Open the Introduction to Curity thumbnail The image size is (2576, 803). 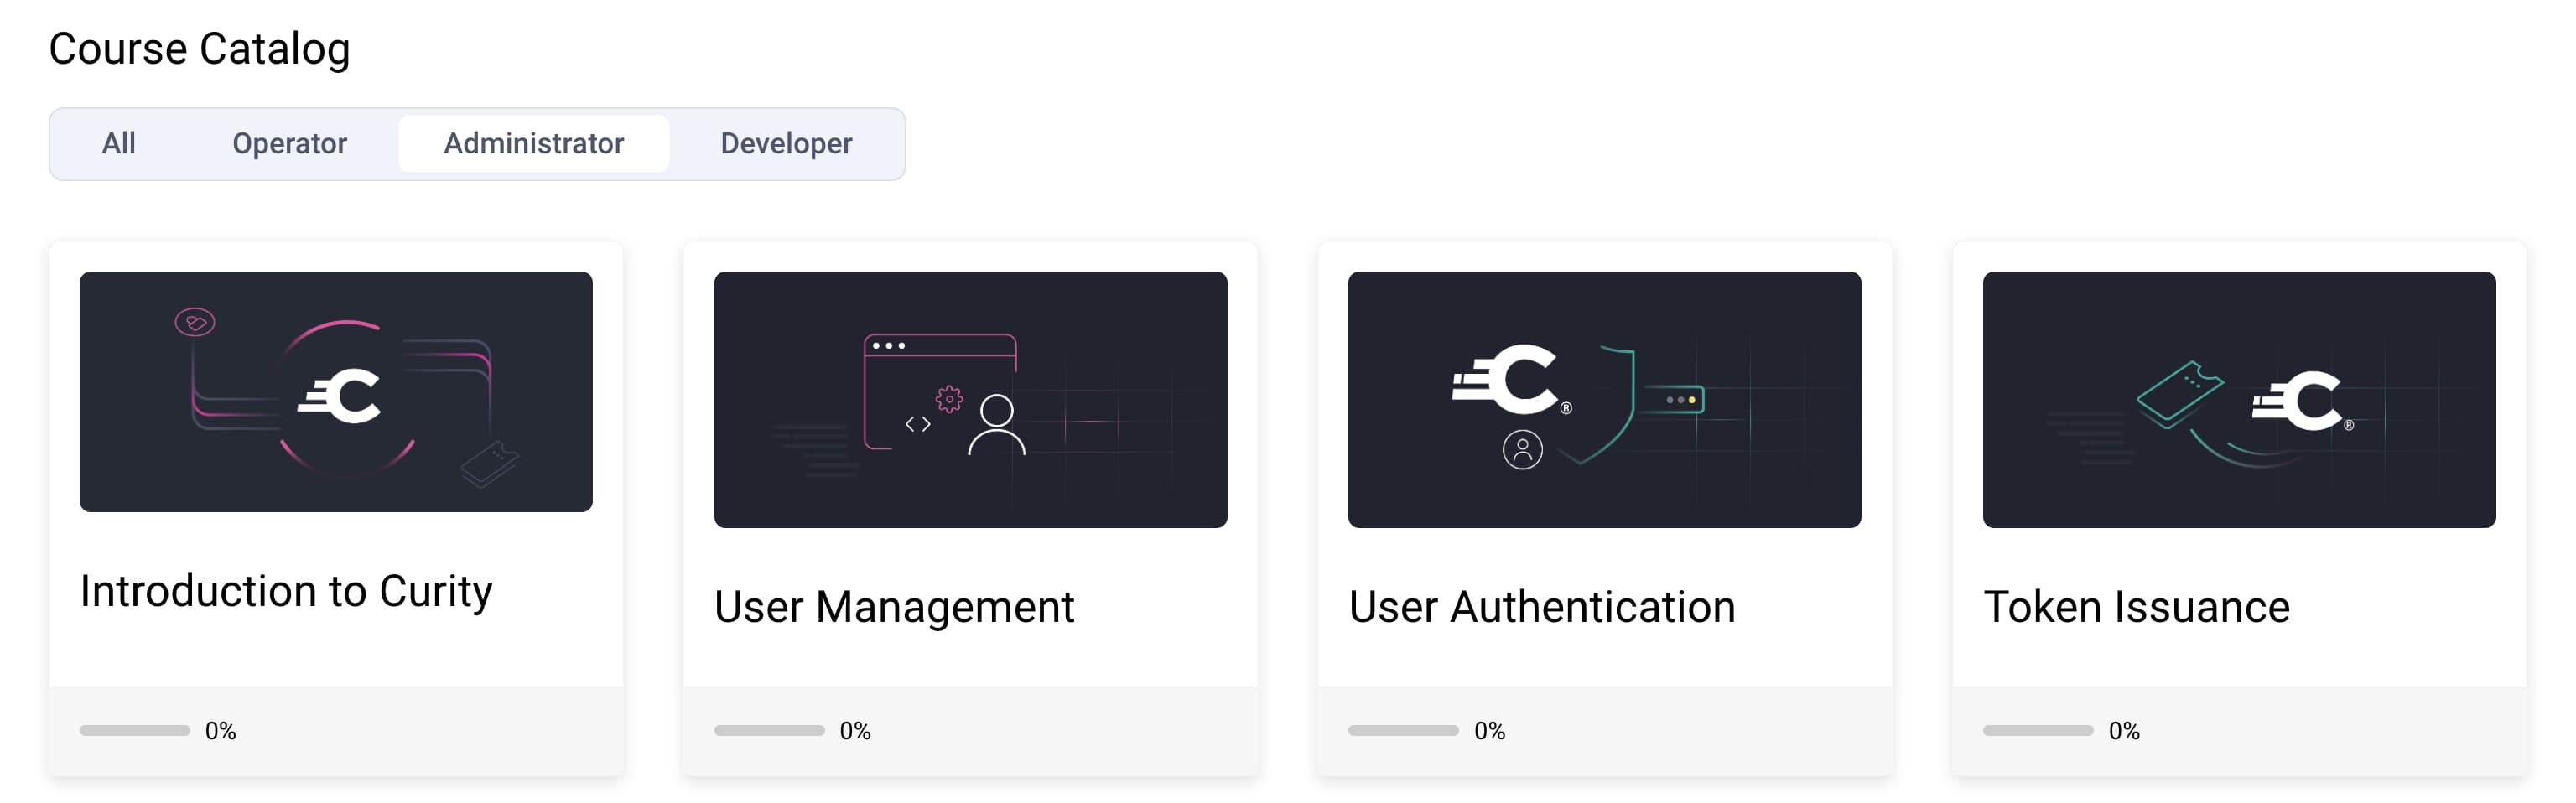click(x=336, y=391)
